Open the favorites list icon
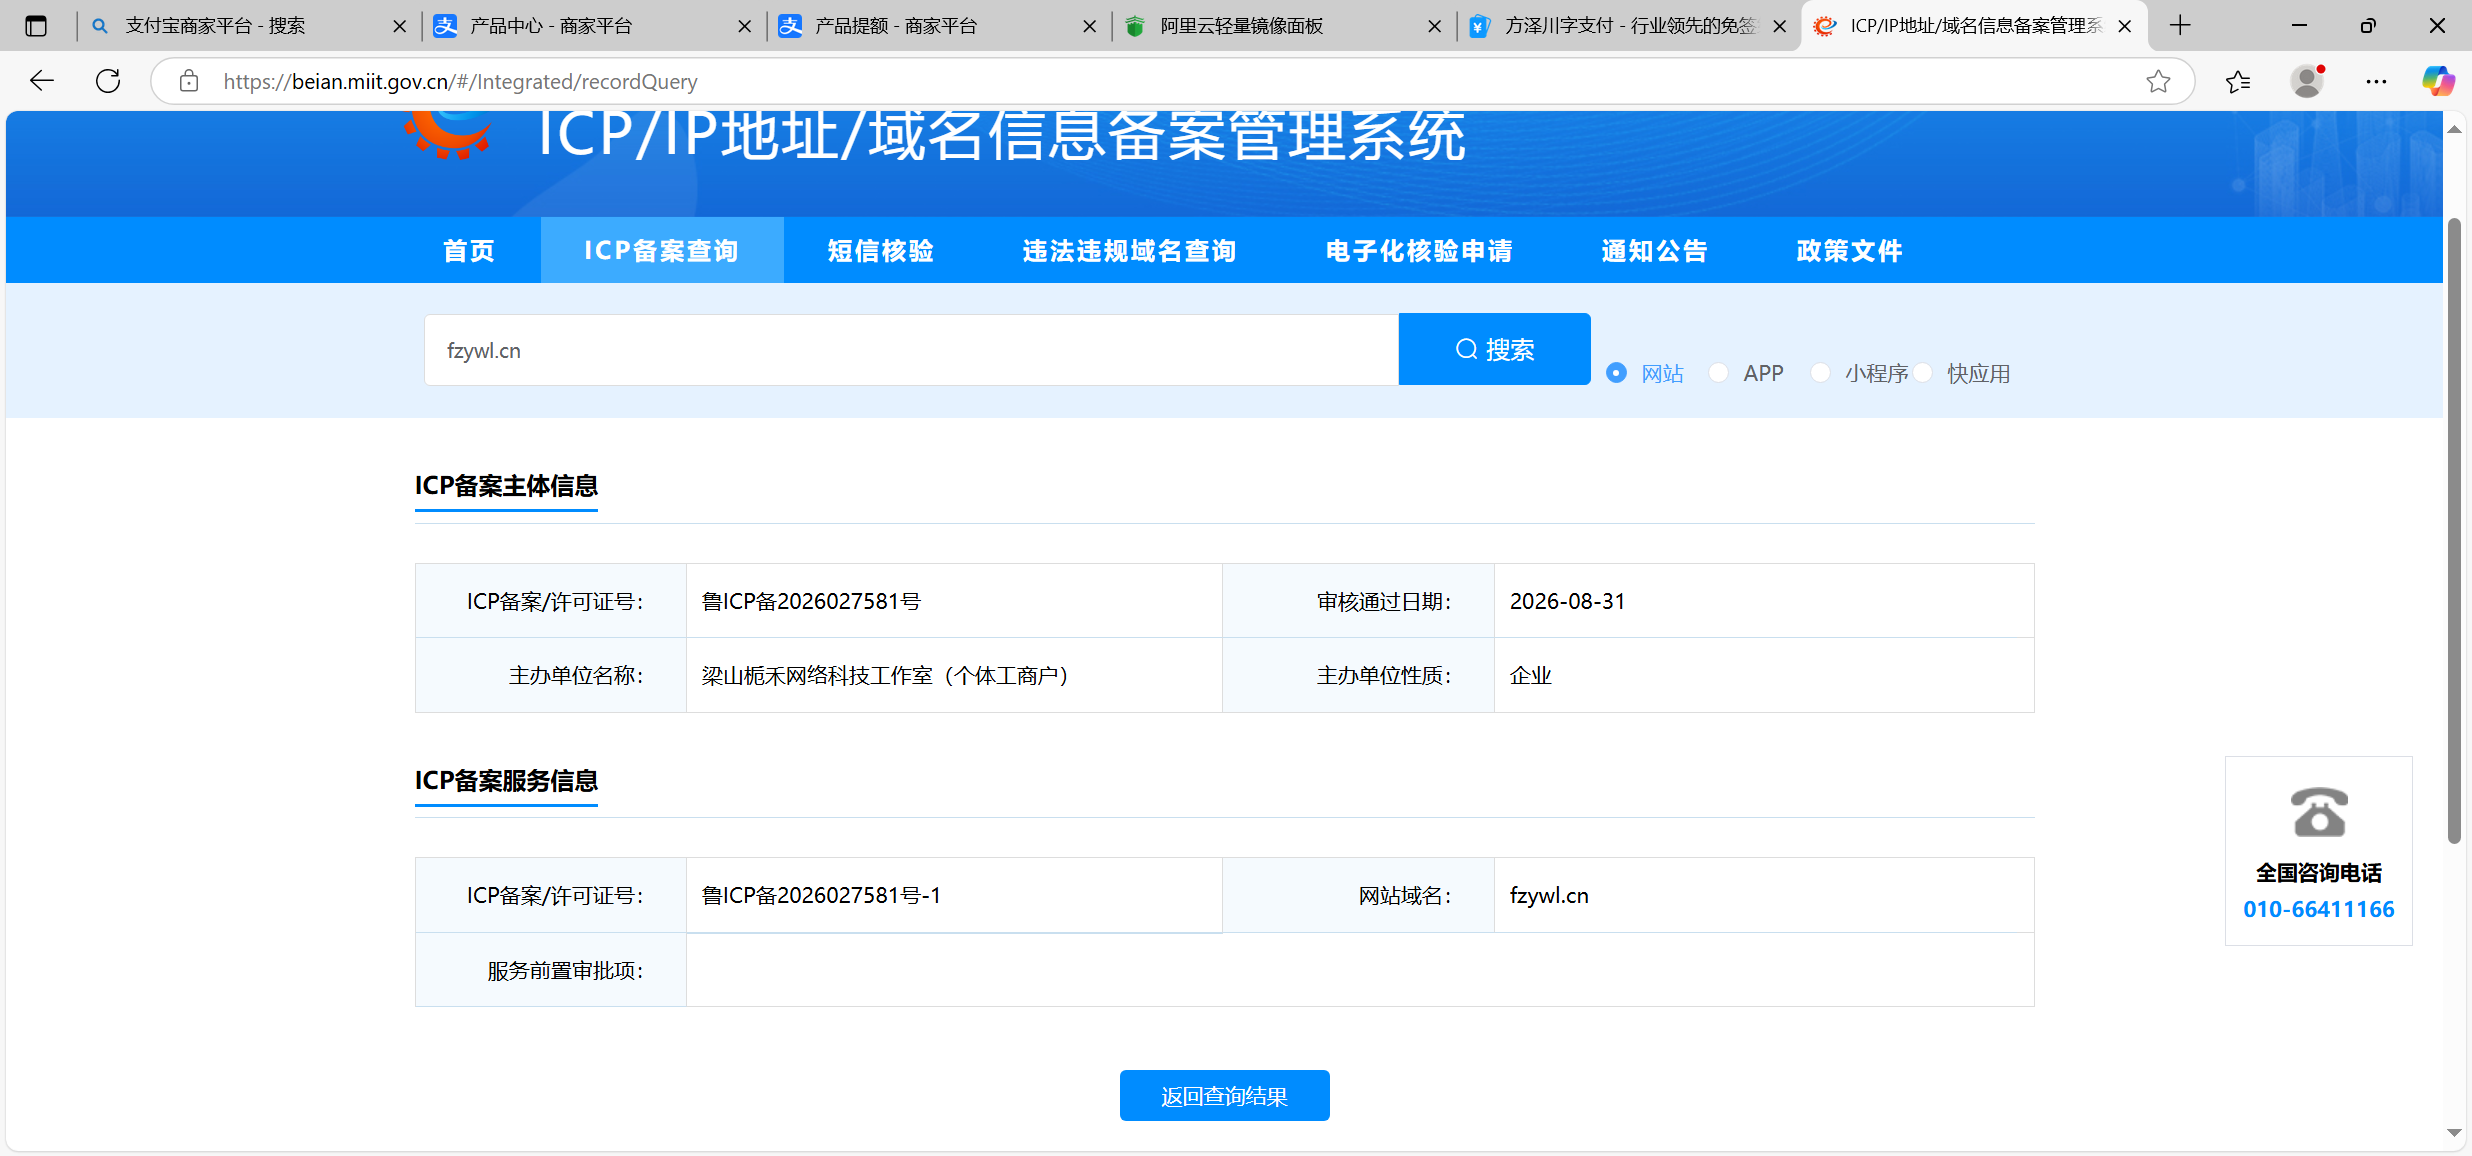This screenshot has height=1156, width=2472. (x=2238, y=81)
